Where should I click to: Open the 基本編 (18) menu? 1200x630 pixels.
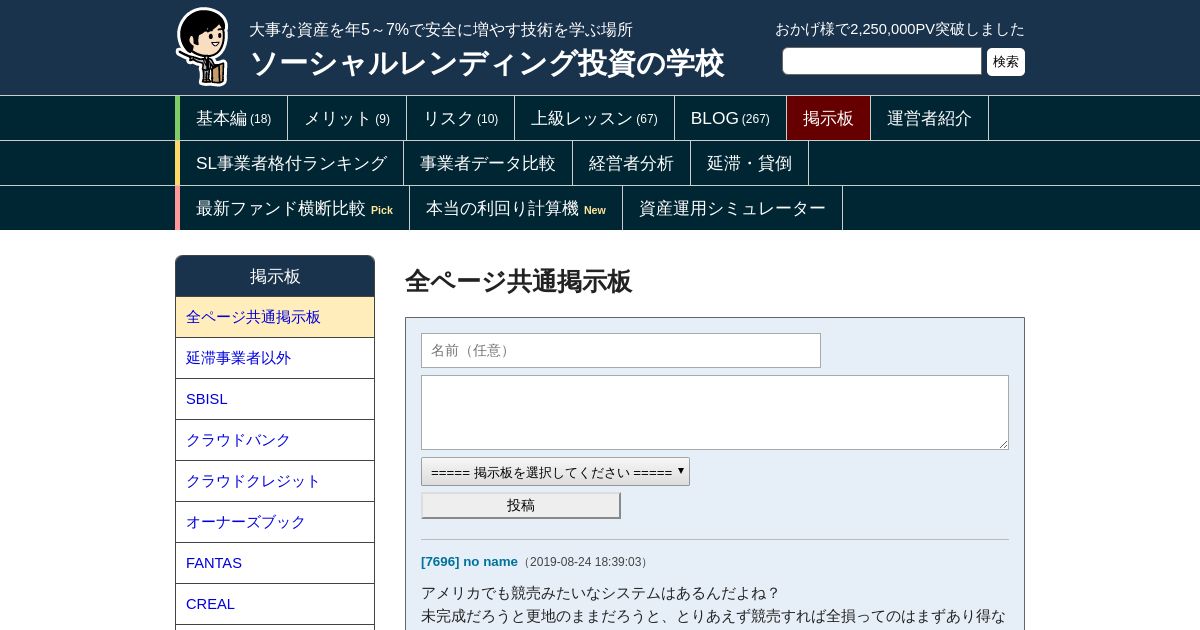(x=233, y=118)
